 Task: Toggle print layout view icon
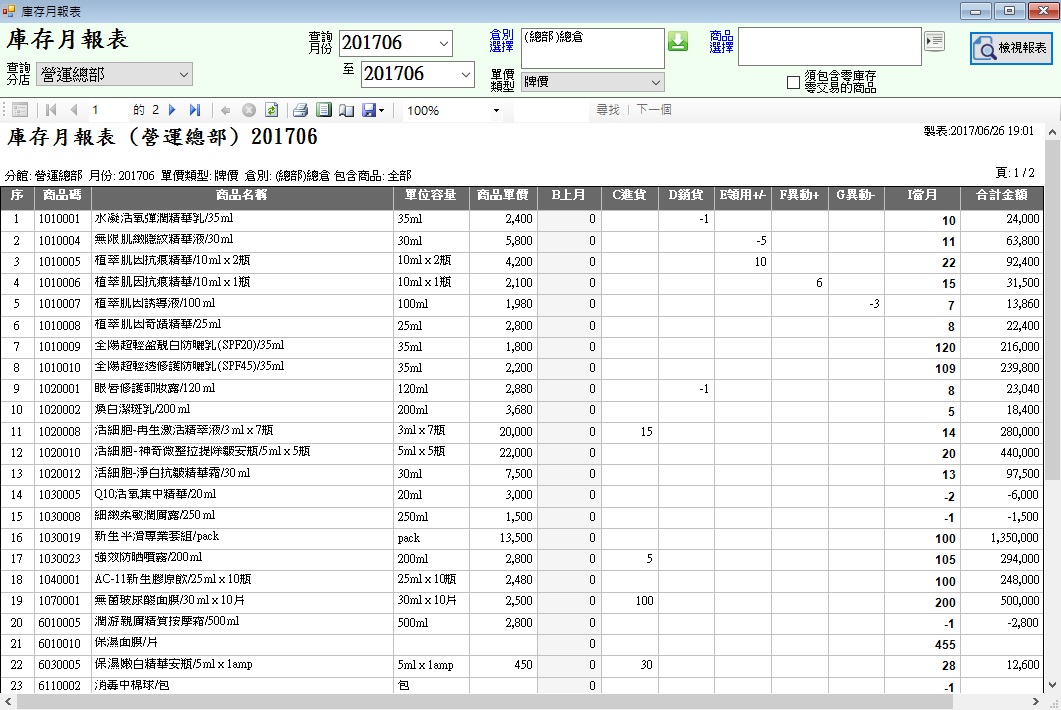point(323,110)
